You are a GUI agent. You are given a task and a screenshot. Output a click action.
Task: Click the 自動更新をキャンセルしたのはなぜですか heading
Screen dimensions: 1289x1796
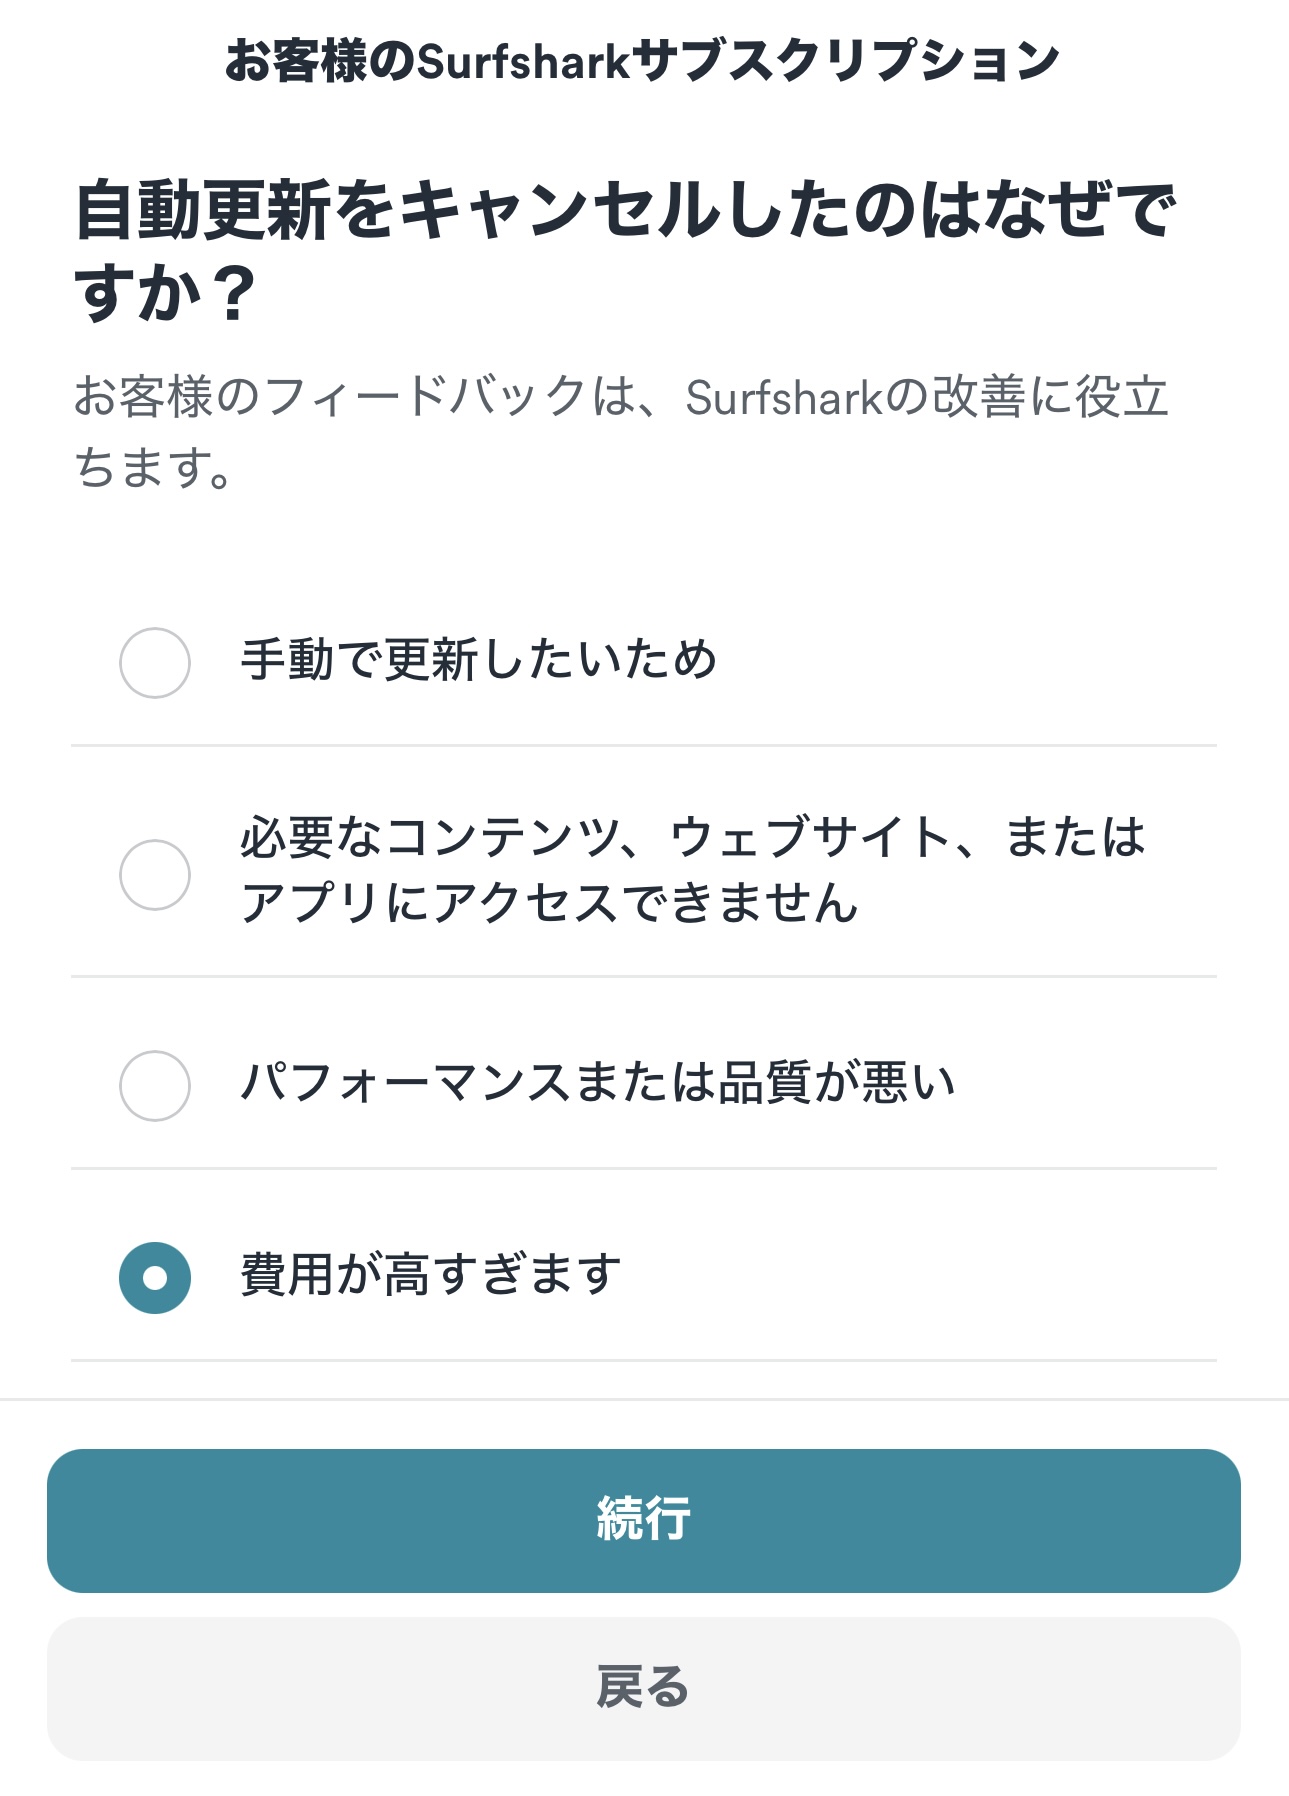[x=625, y=211]
